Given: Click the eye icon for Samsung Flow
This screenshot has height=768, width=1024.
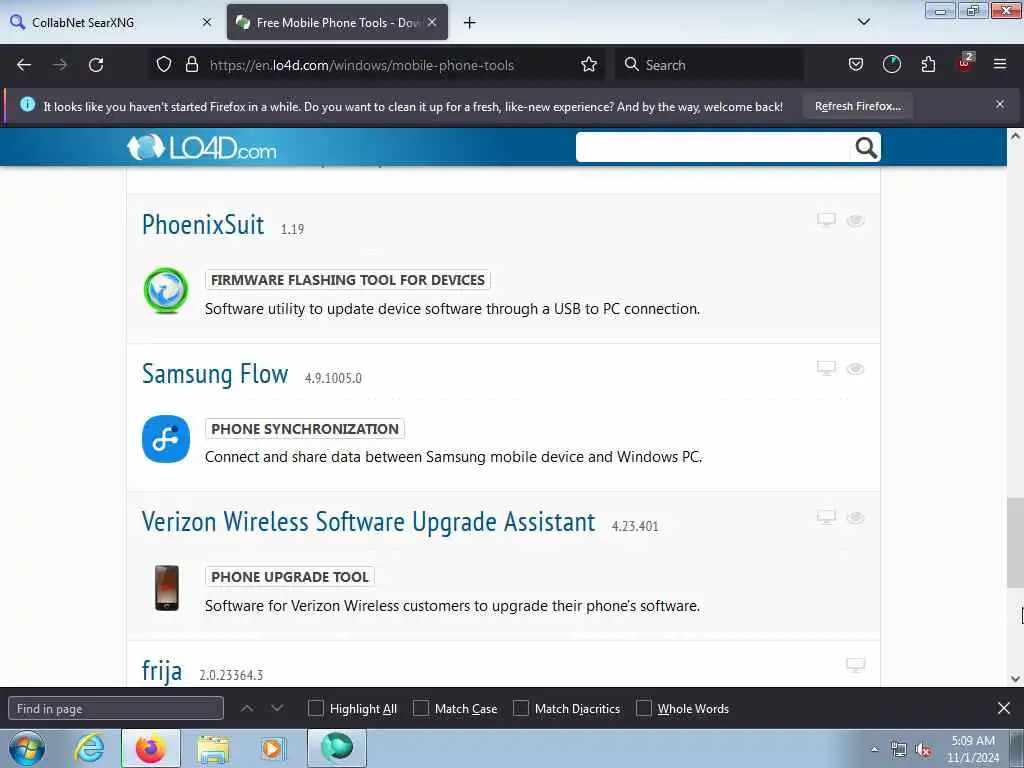Looking at the screenshot, I should pyautogui.click(x=856, y=369).
